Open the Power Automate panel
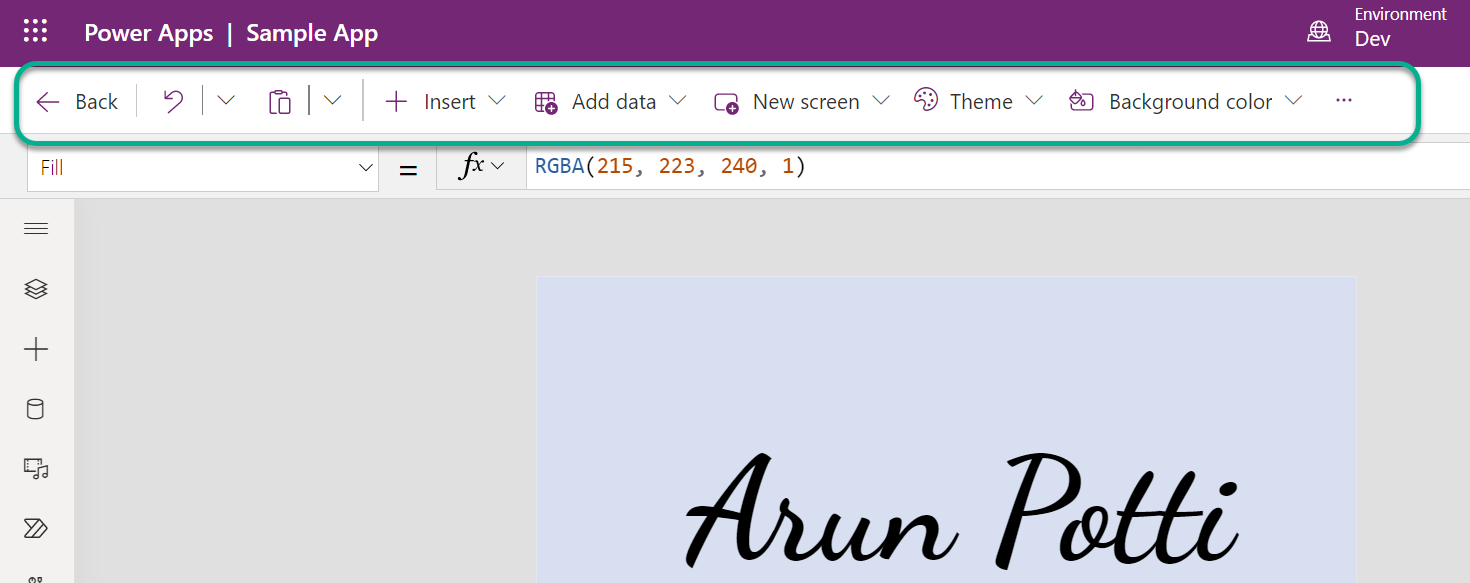1470x583 pixels. click(36, 528)
